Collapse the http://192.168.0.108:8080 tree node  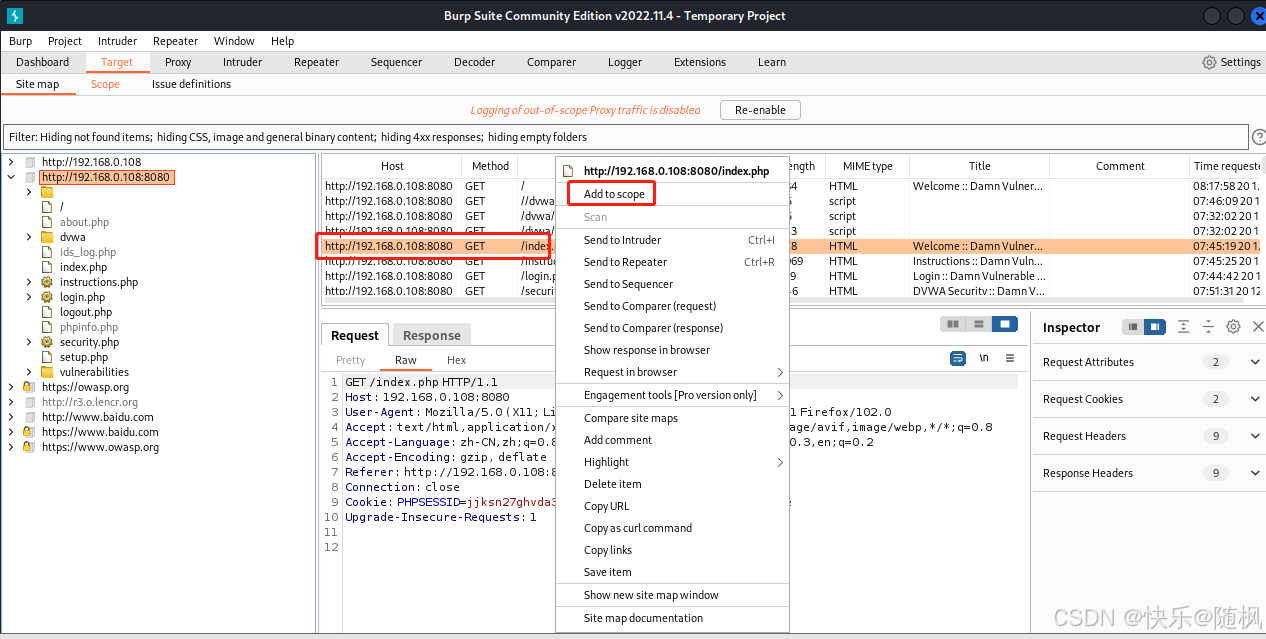(11, 177)
